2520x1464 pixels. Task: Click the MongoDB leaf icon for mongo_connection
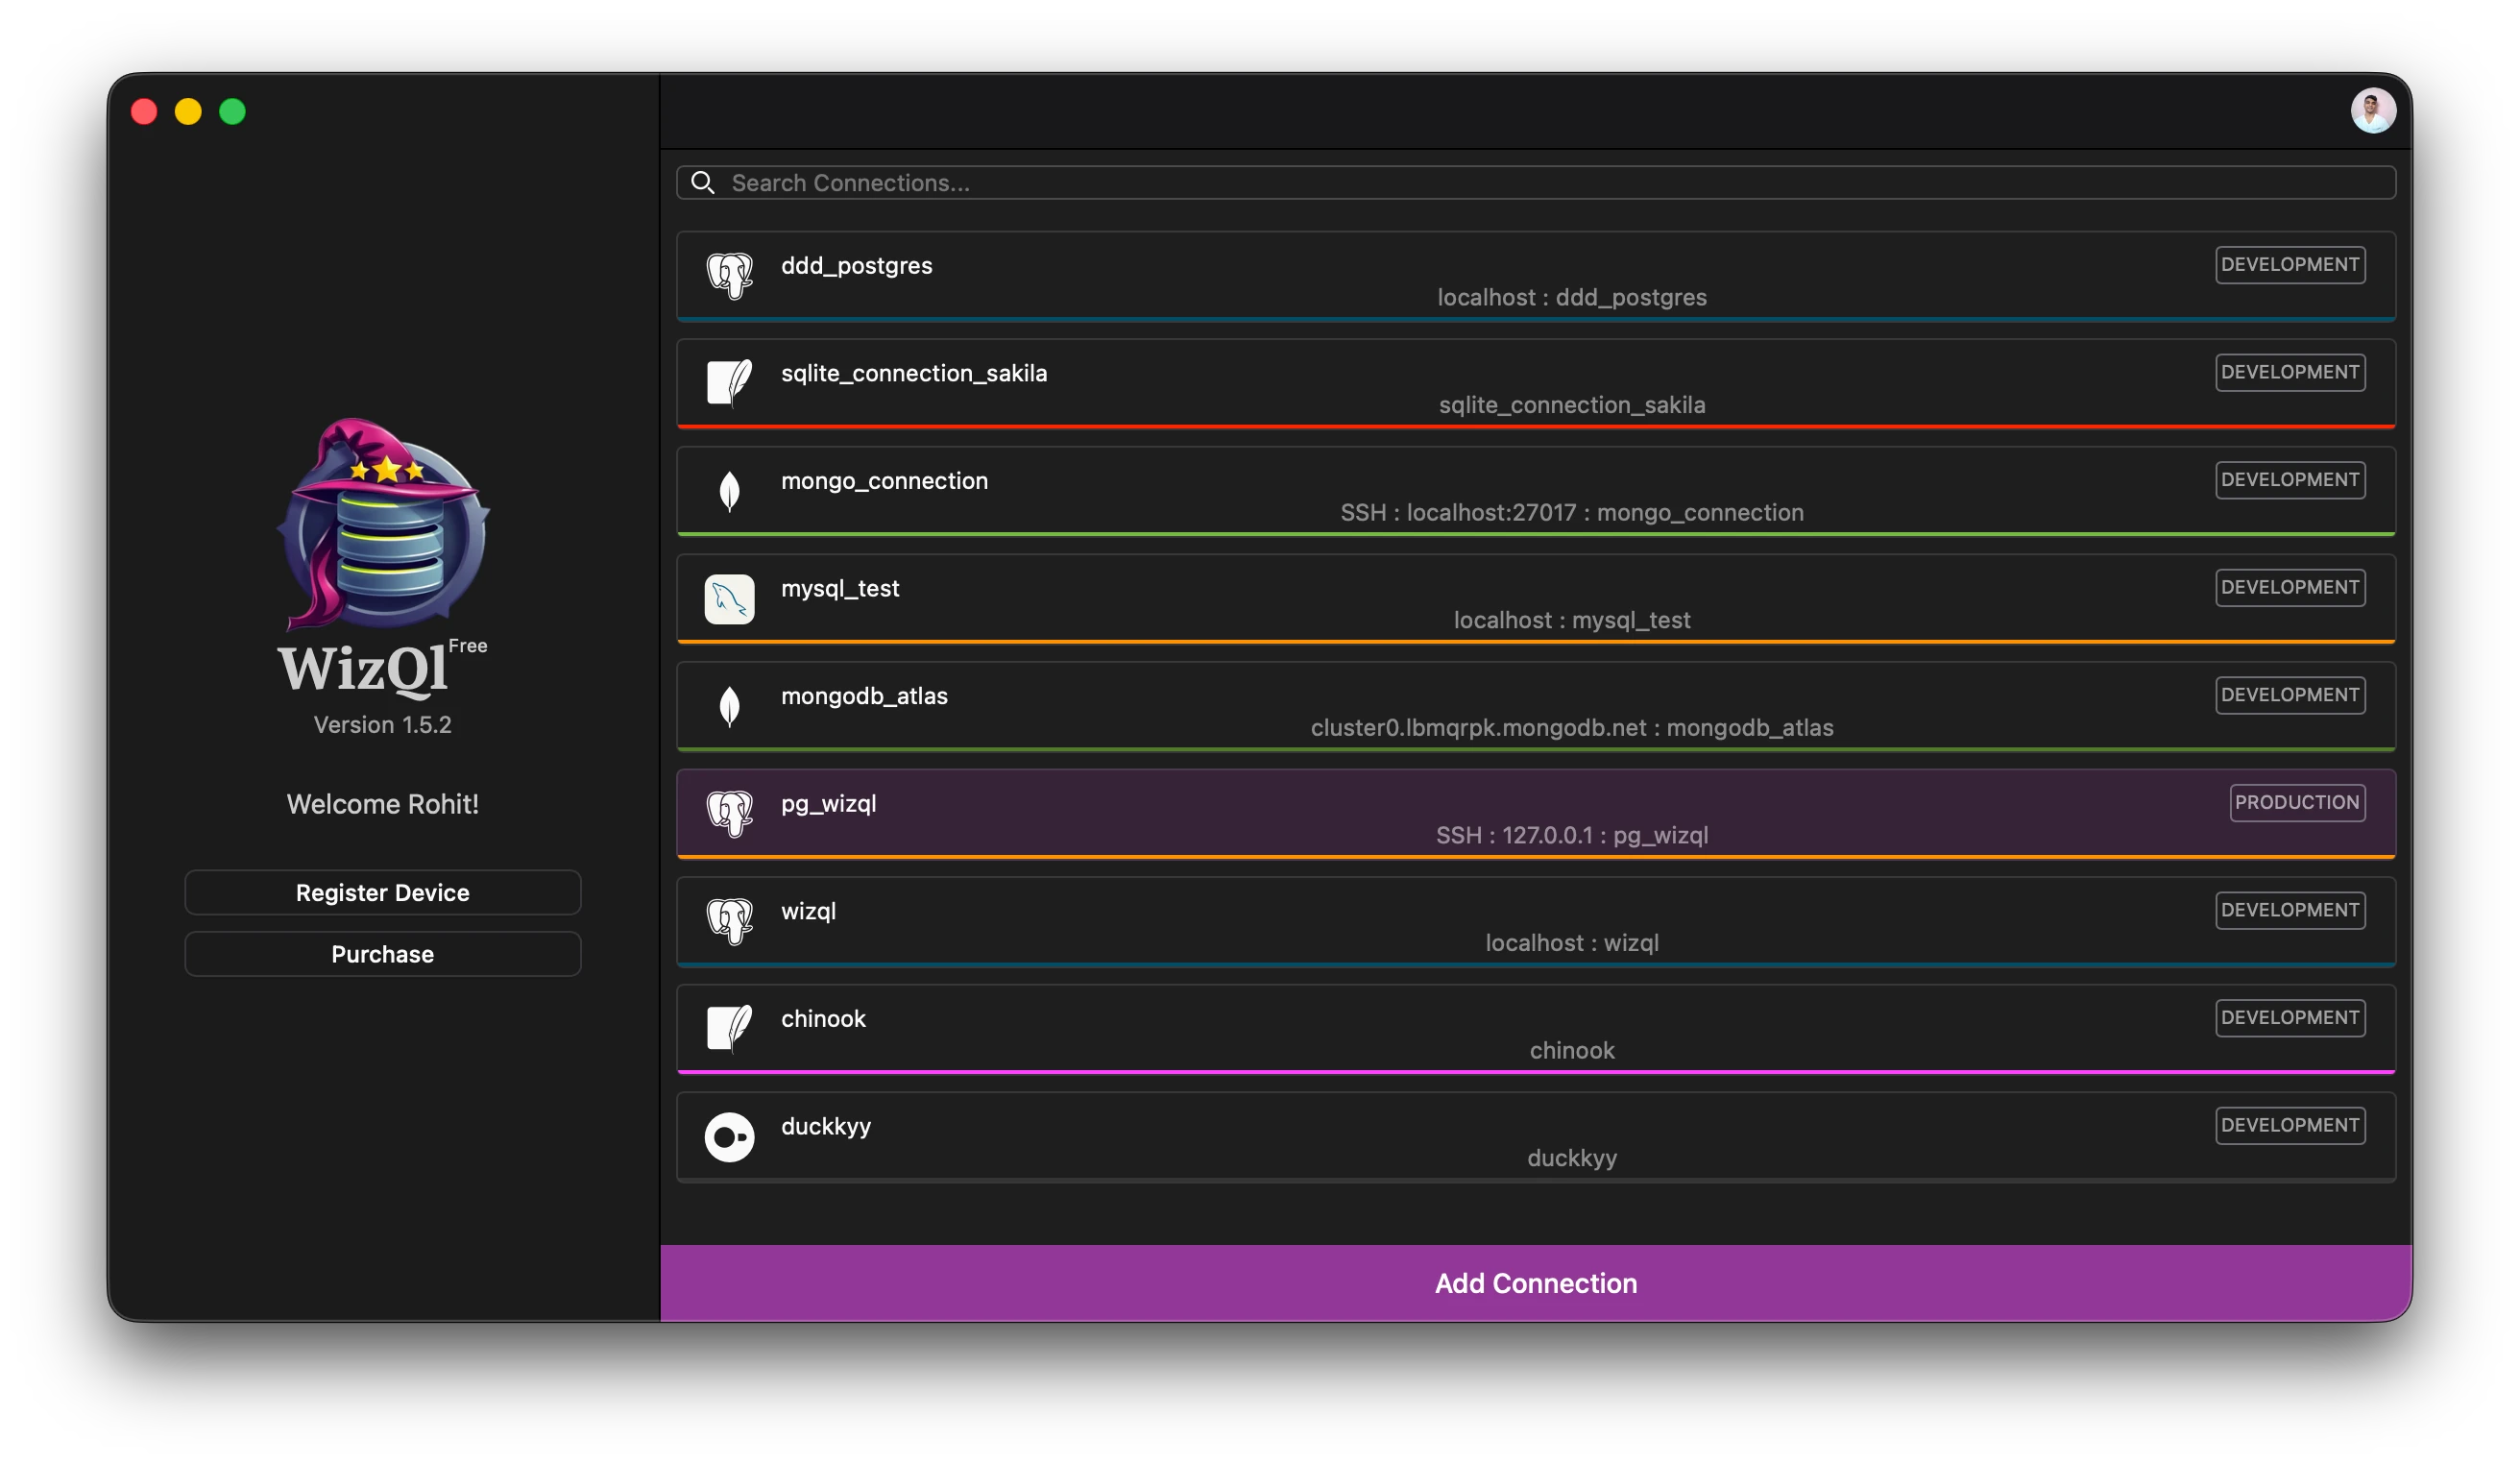point(729,491)
